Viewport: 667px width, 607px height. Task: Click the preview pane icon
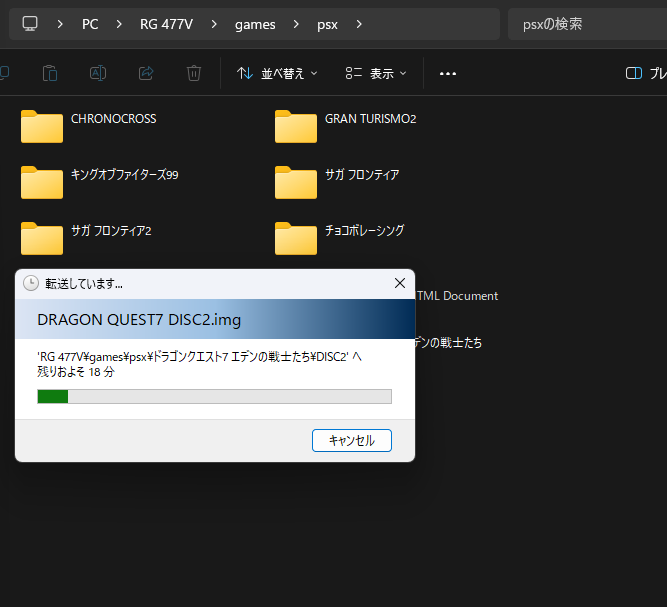633,73
